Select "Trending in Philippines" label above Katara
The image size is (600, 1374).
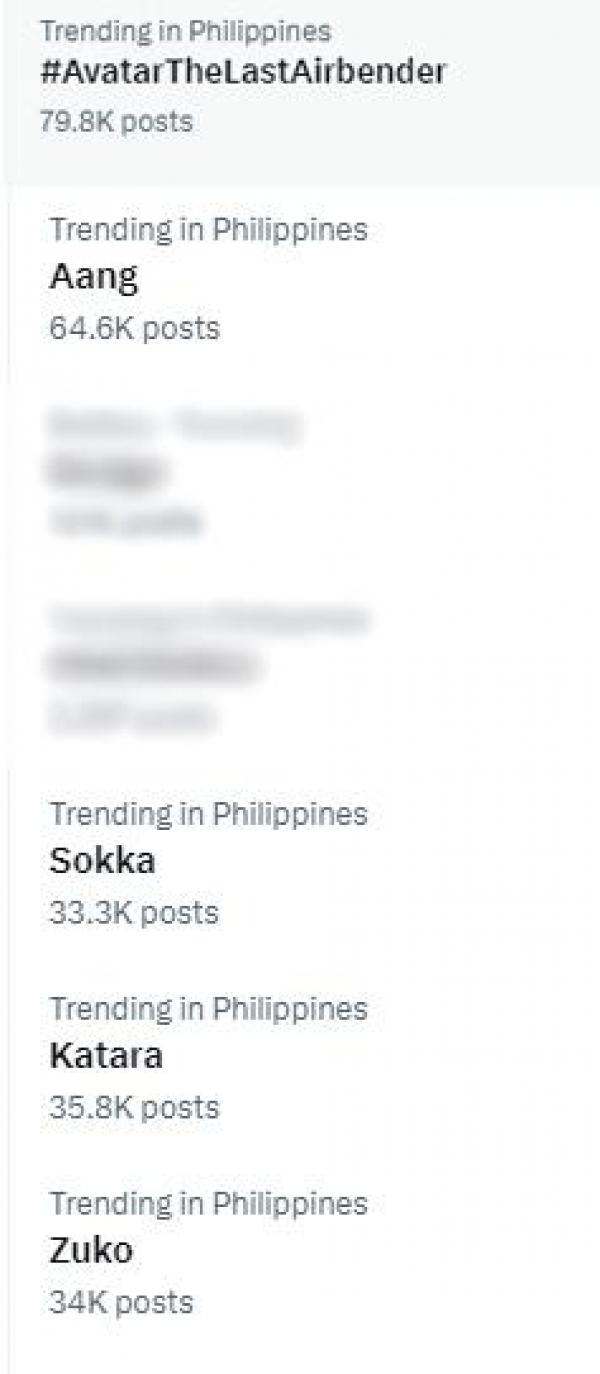pyautogui.click(x=209, y=1008)
